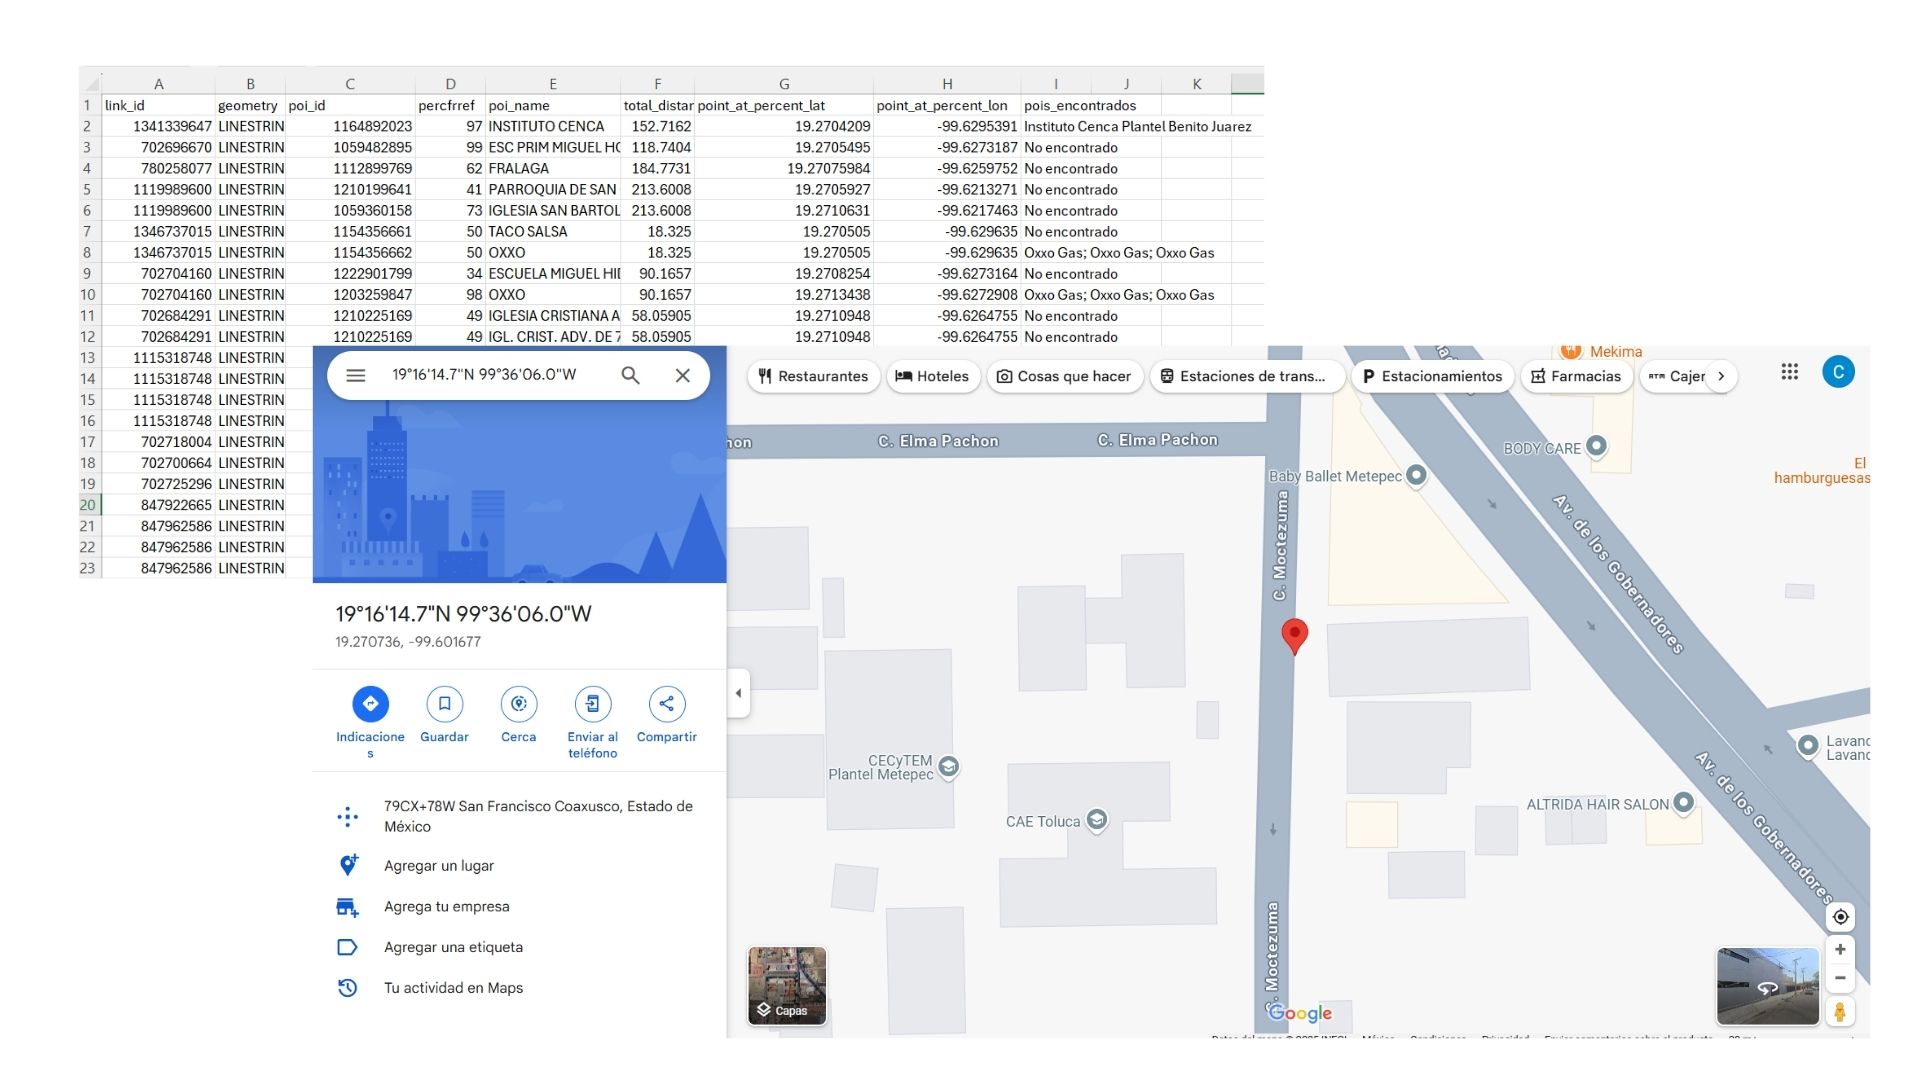Viewport: 1920px width, 1080px height.
Task: Click the Compartir share icon
Action: (x=666, y=704)
